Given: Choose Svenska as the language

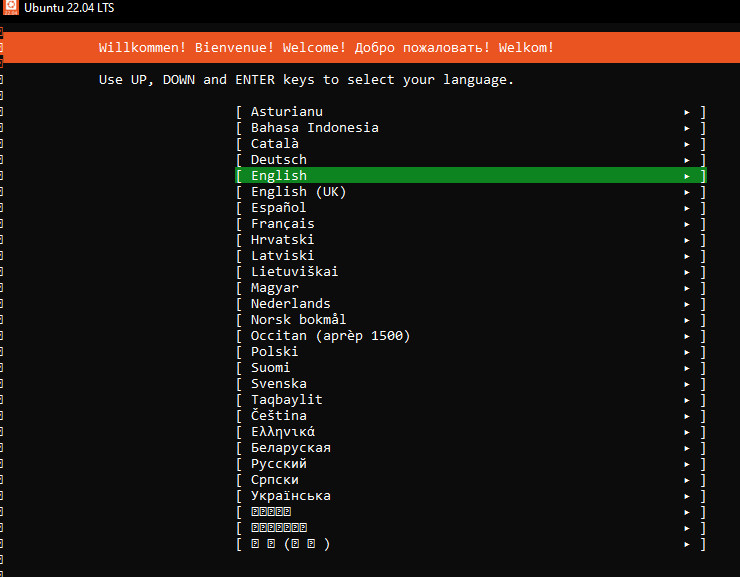Looking at the screenshot, I should click(279, 384).
